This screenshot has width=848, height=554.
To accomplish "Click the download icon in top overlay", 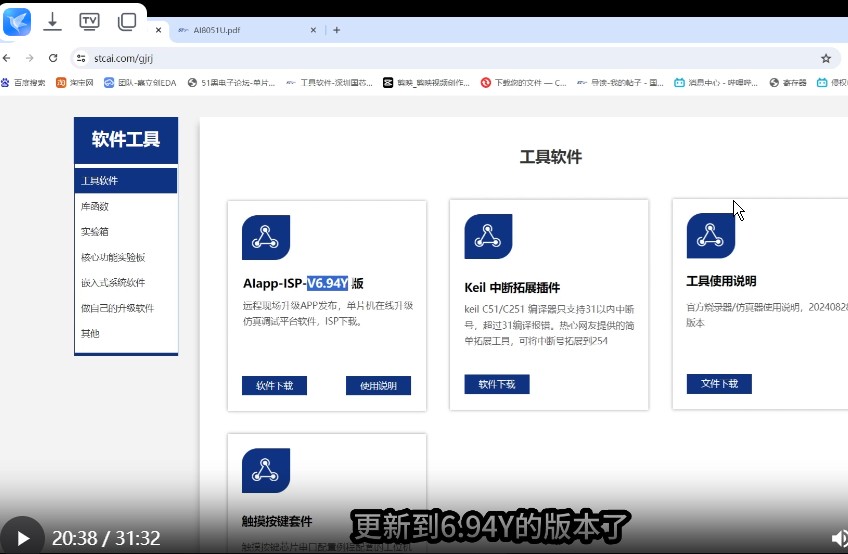I will tap(52, 22).
